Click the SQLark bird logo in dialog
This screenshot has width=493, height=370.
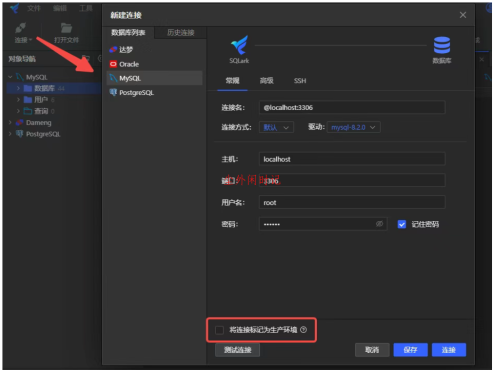(x=239, y=45)
